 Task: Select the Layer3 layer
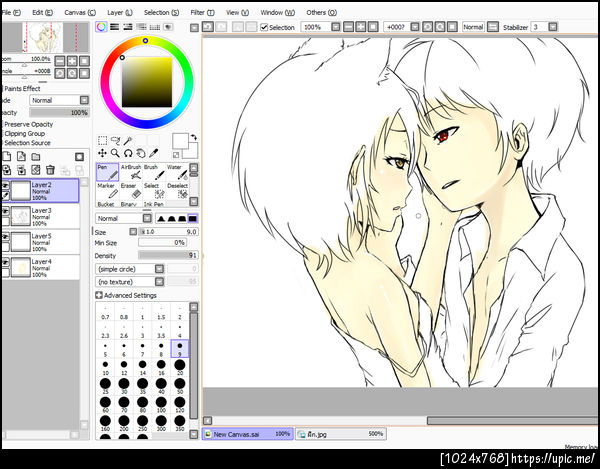(x=41, y=217)
